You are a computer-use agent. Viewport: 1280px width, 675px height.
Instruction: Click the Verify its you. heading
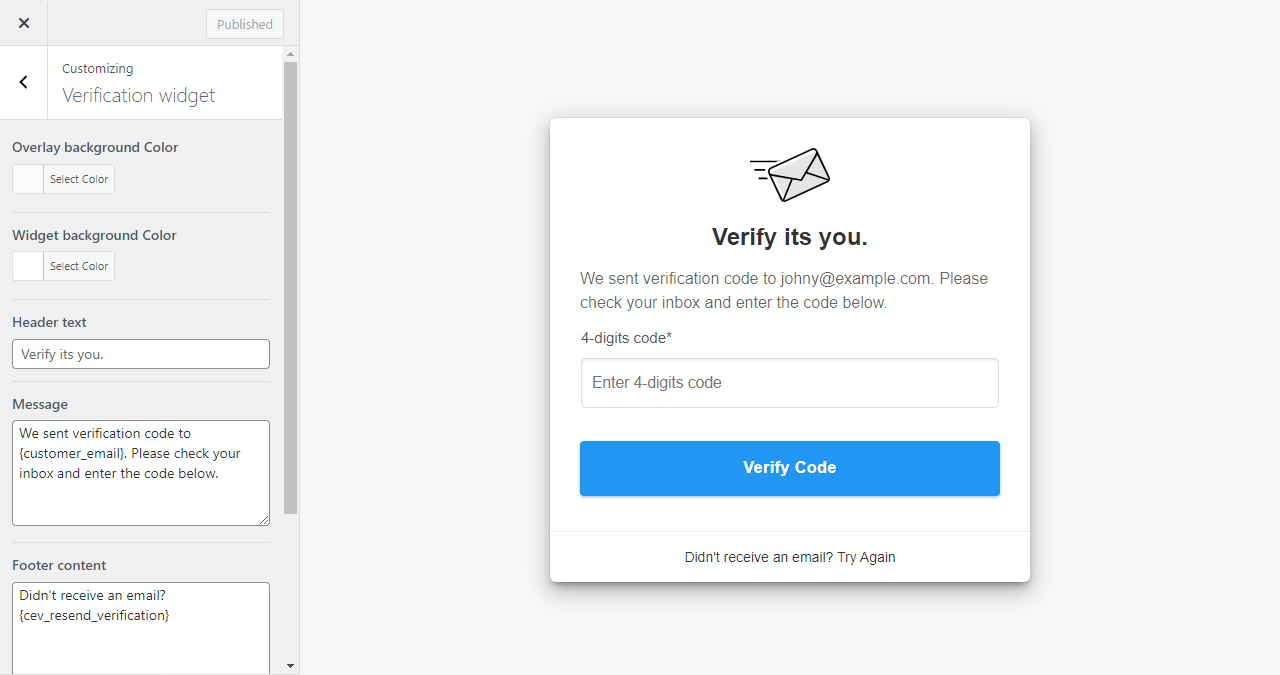[790, 237]
